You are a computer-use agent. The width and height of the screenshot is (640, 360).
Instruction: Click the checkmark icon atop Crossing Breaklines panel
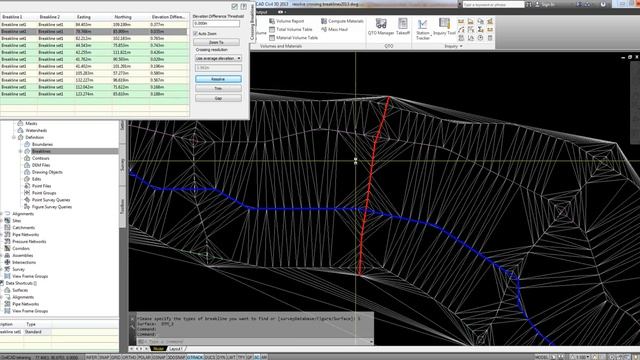234,6
